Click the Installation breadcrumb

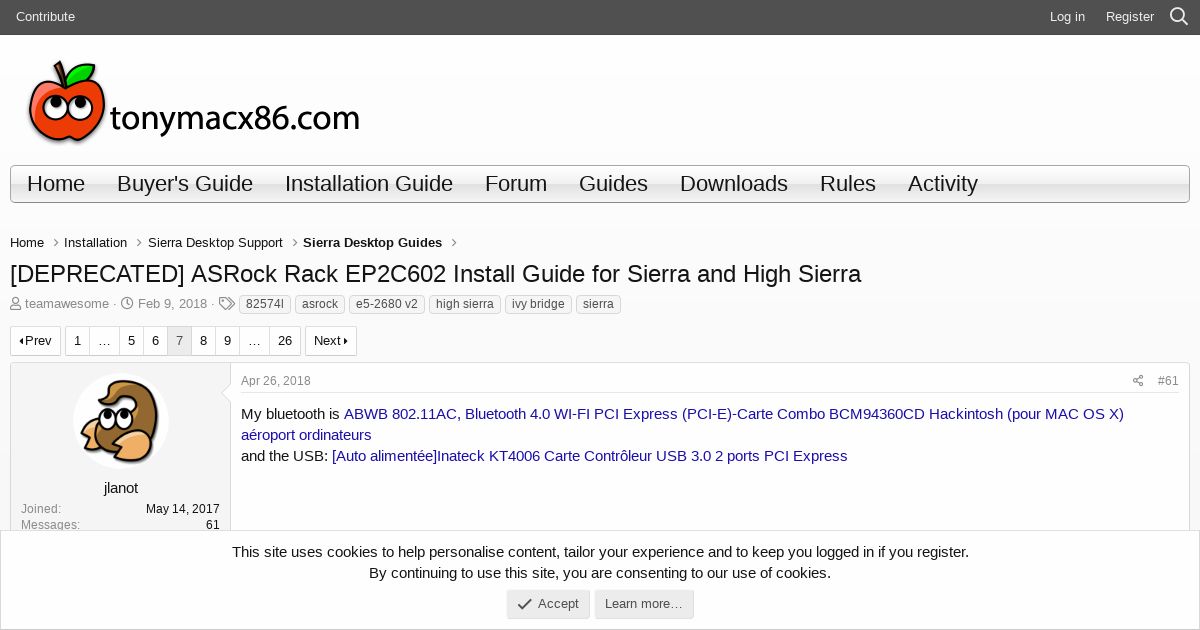click(x=95, y=243)
